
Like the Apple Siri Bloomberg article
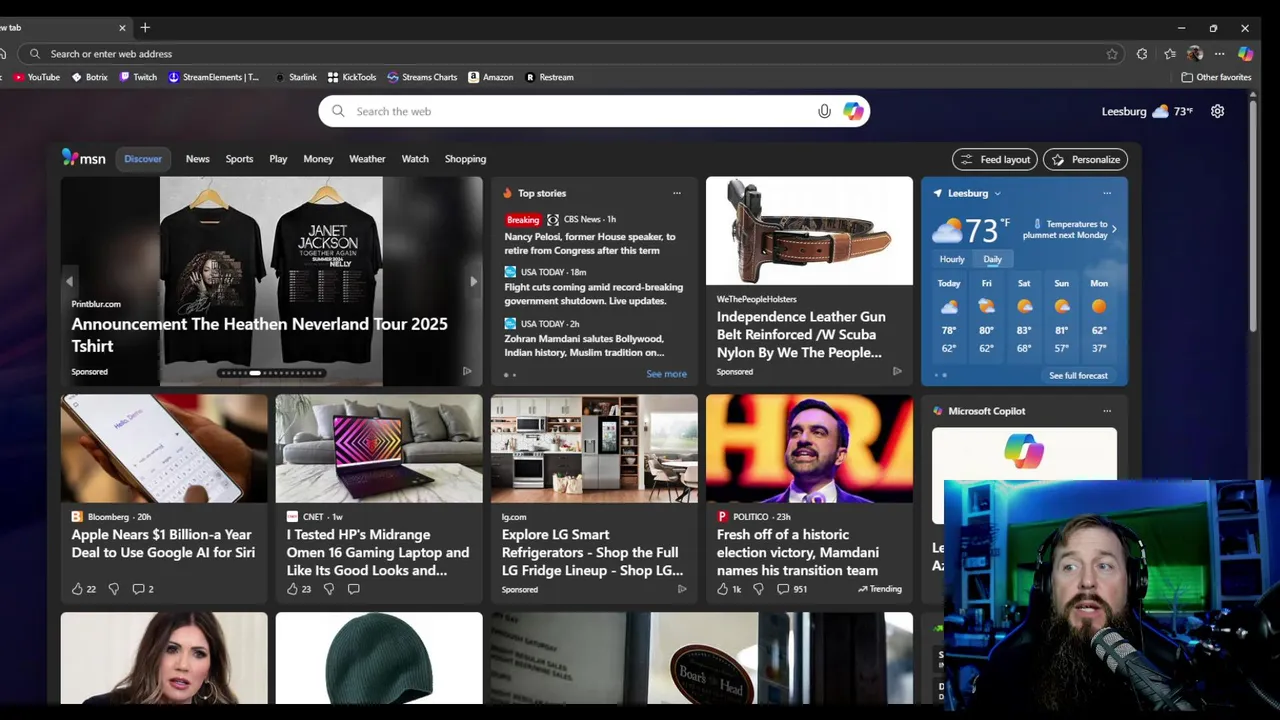coord(78,589)
